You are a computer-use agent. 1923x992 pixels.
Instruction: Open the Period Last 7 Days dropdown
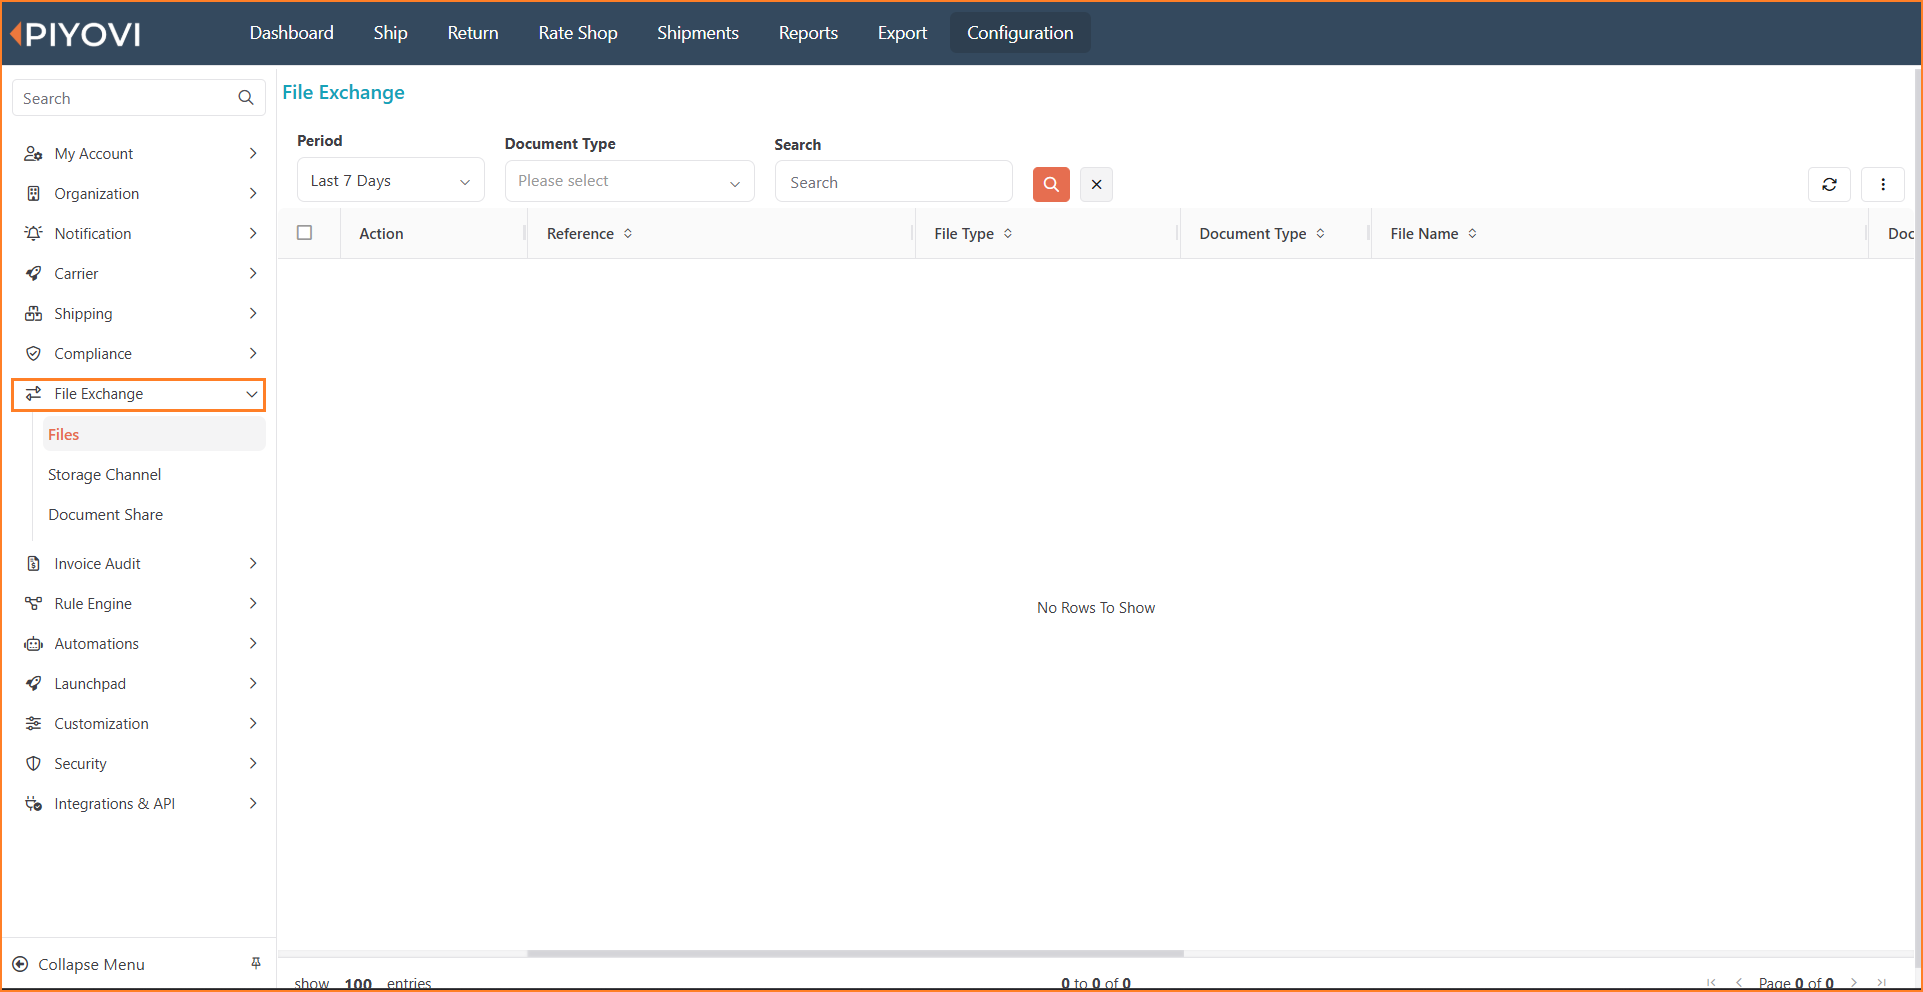pos(391,180)
